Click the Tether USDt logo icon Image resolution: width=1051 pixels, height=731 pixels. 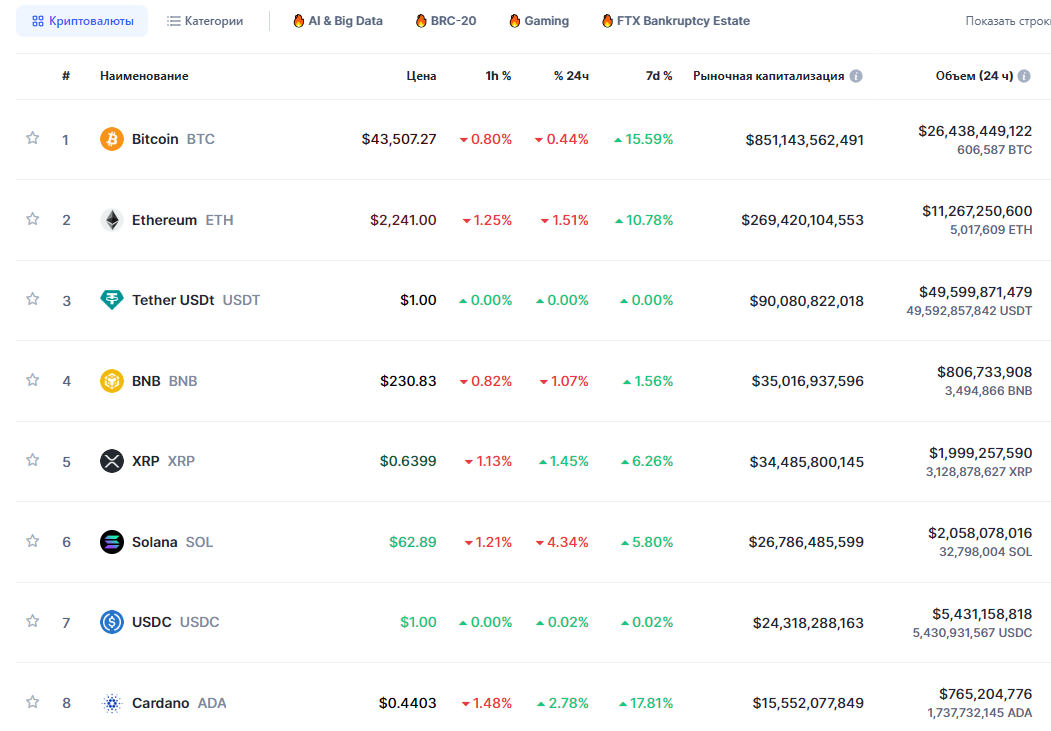[x=112, y=300]
